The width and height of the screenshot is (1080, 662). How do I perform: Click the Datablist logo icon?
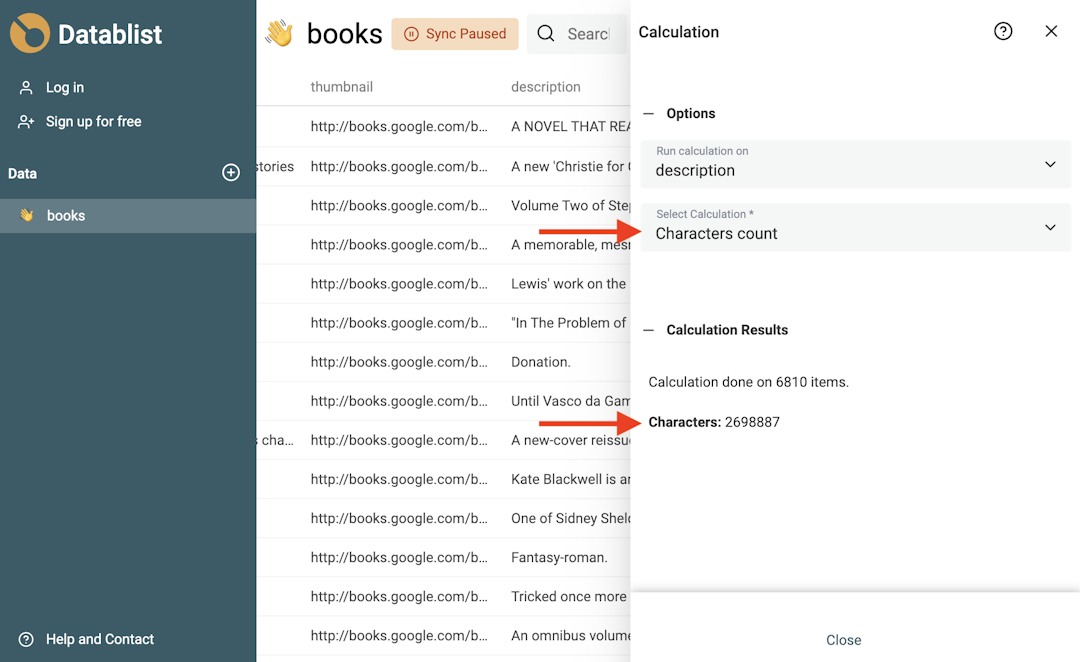coord(29,33)
